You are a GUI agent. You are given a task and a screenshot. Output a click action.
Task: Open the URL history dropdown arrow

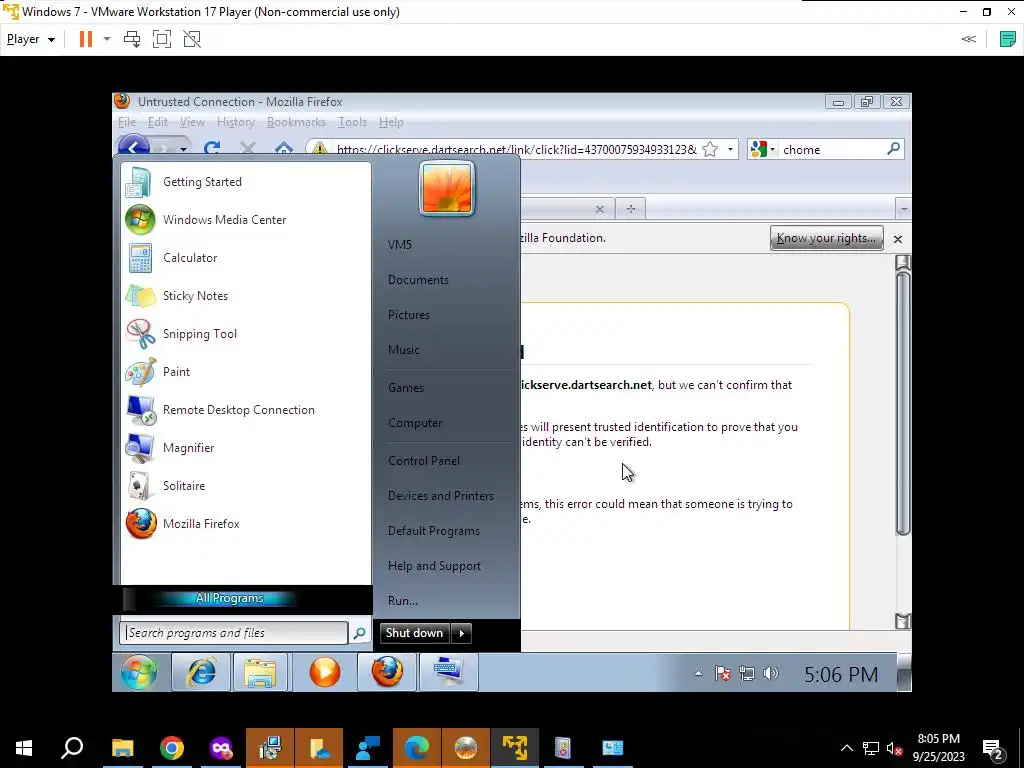pos(730,150)
